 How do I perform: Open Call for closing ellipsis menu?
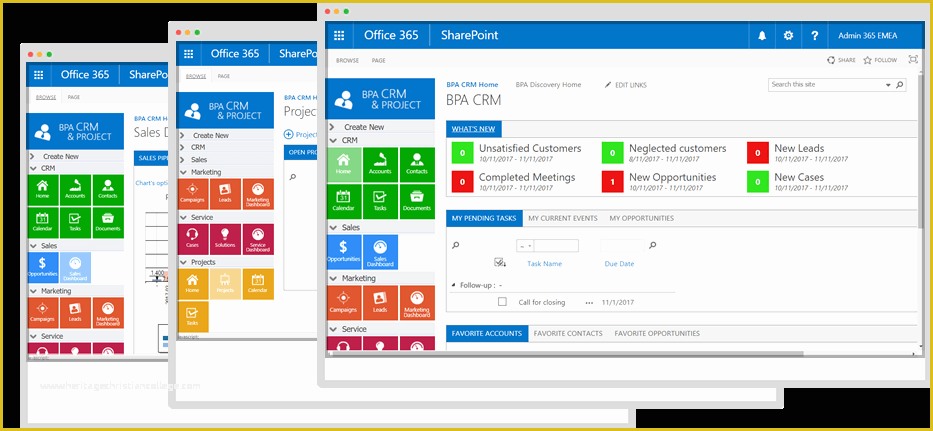tap(589, 302)
